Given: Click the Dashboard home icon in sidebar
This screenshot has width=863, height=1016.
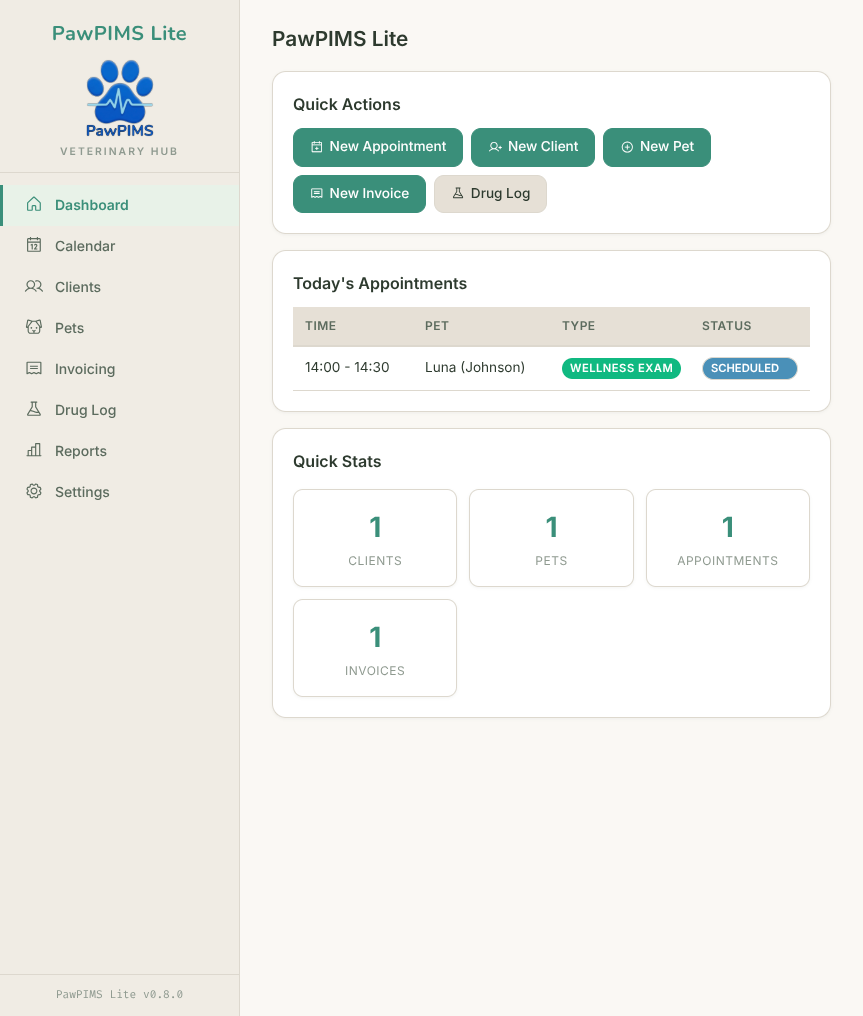Looking at the screenshot, I should [34, 205].
